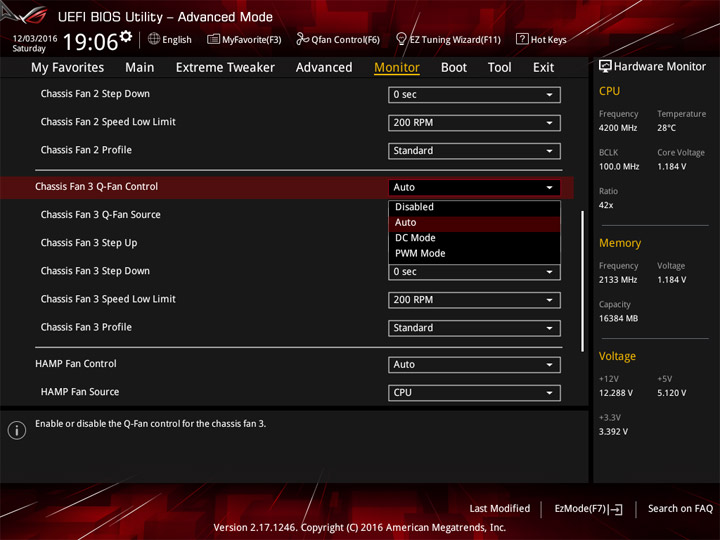The width and height of the screenshot is (720, 540).
Task: Open the Extreme Tweaker tab
Action: point(225,68)
